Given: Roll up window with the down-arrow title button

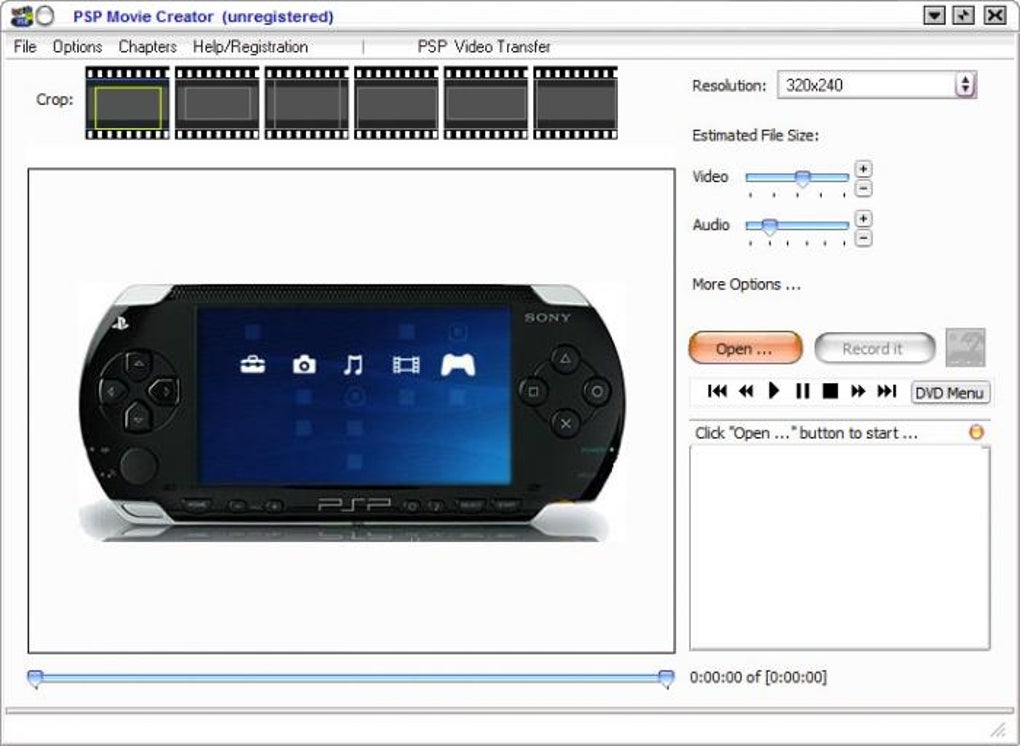Looking at the screenshot, I should (934, 16).
